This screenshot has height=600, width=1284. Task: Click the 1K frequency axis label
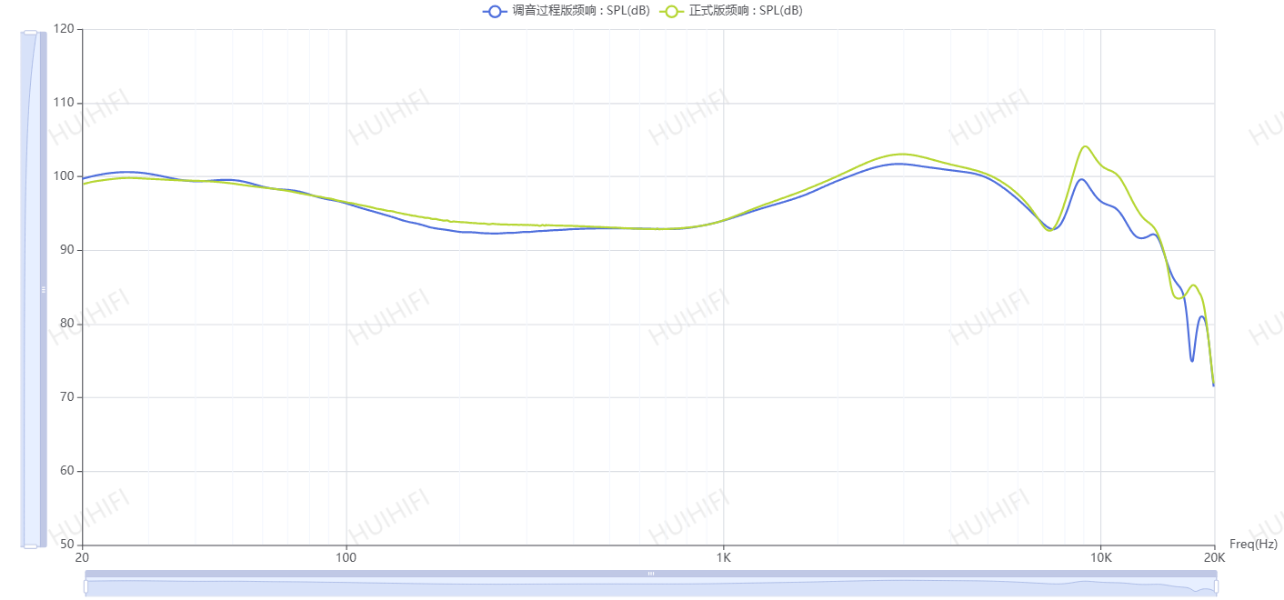tap(723, 557)
